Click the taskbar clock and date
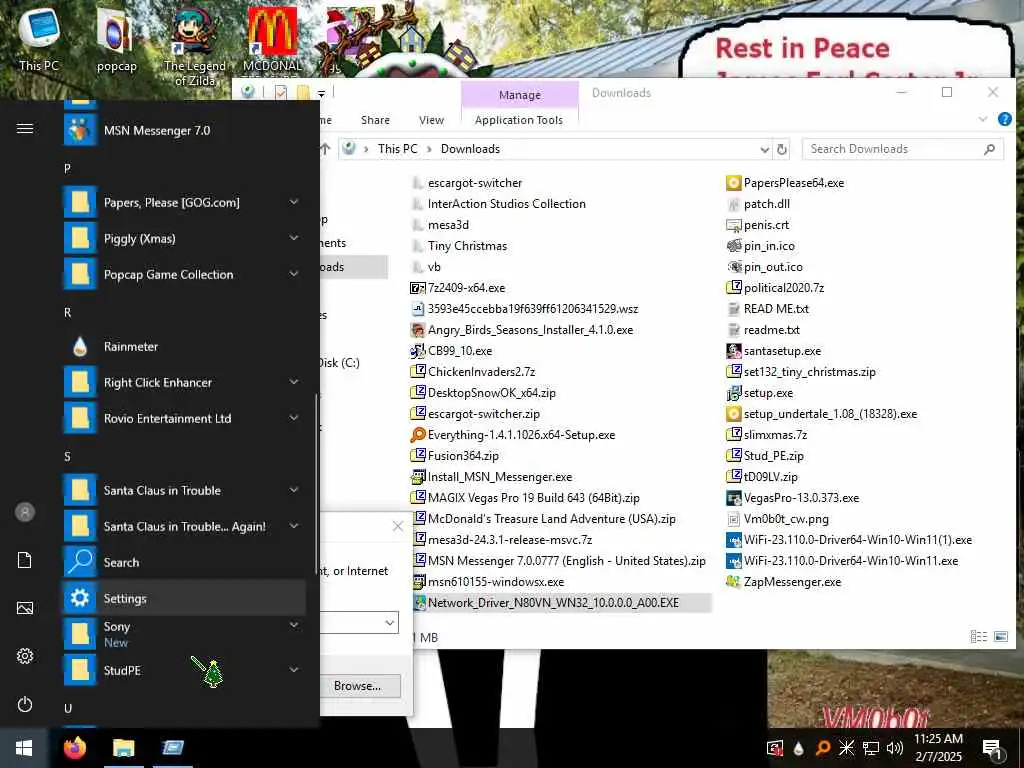1024x768 pixels. 938,748
